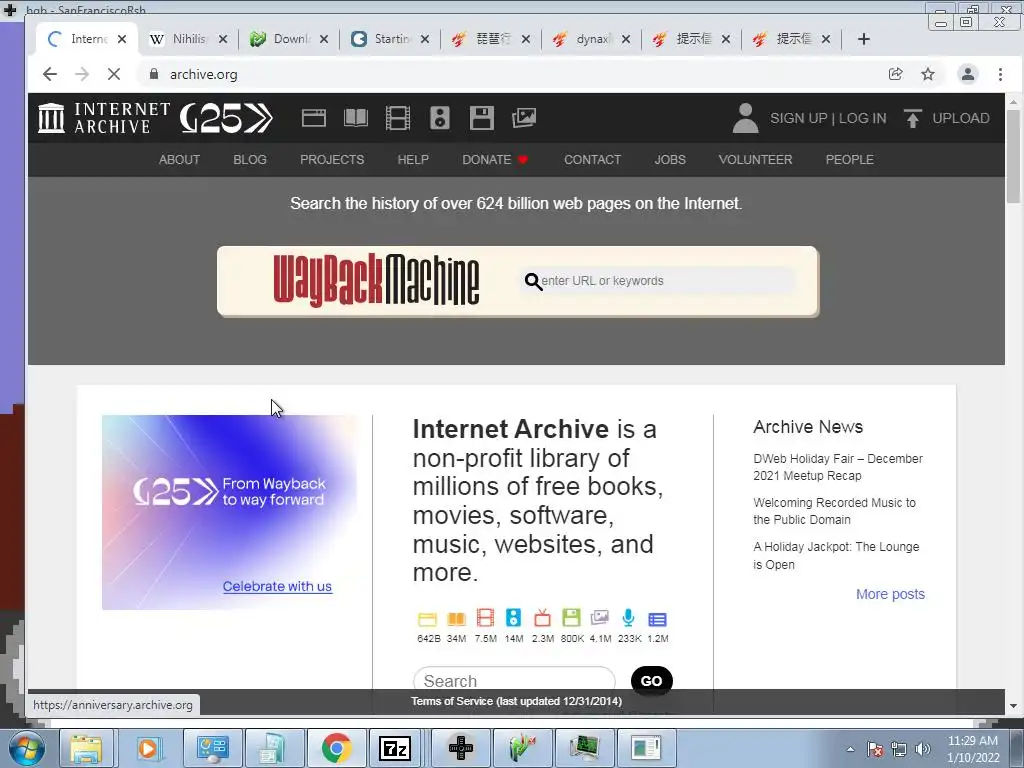Click the 233K concerts microphone icon
The width and height of the screenshot is (1024, 768).
coord(628,618)
